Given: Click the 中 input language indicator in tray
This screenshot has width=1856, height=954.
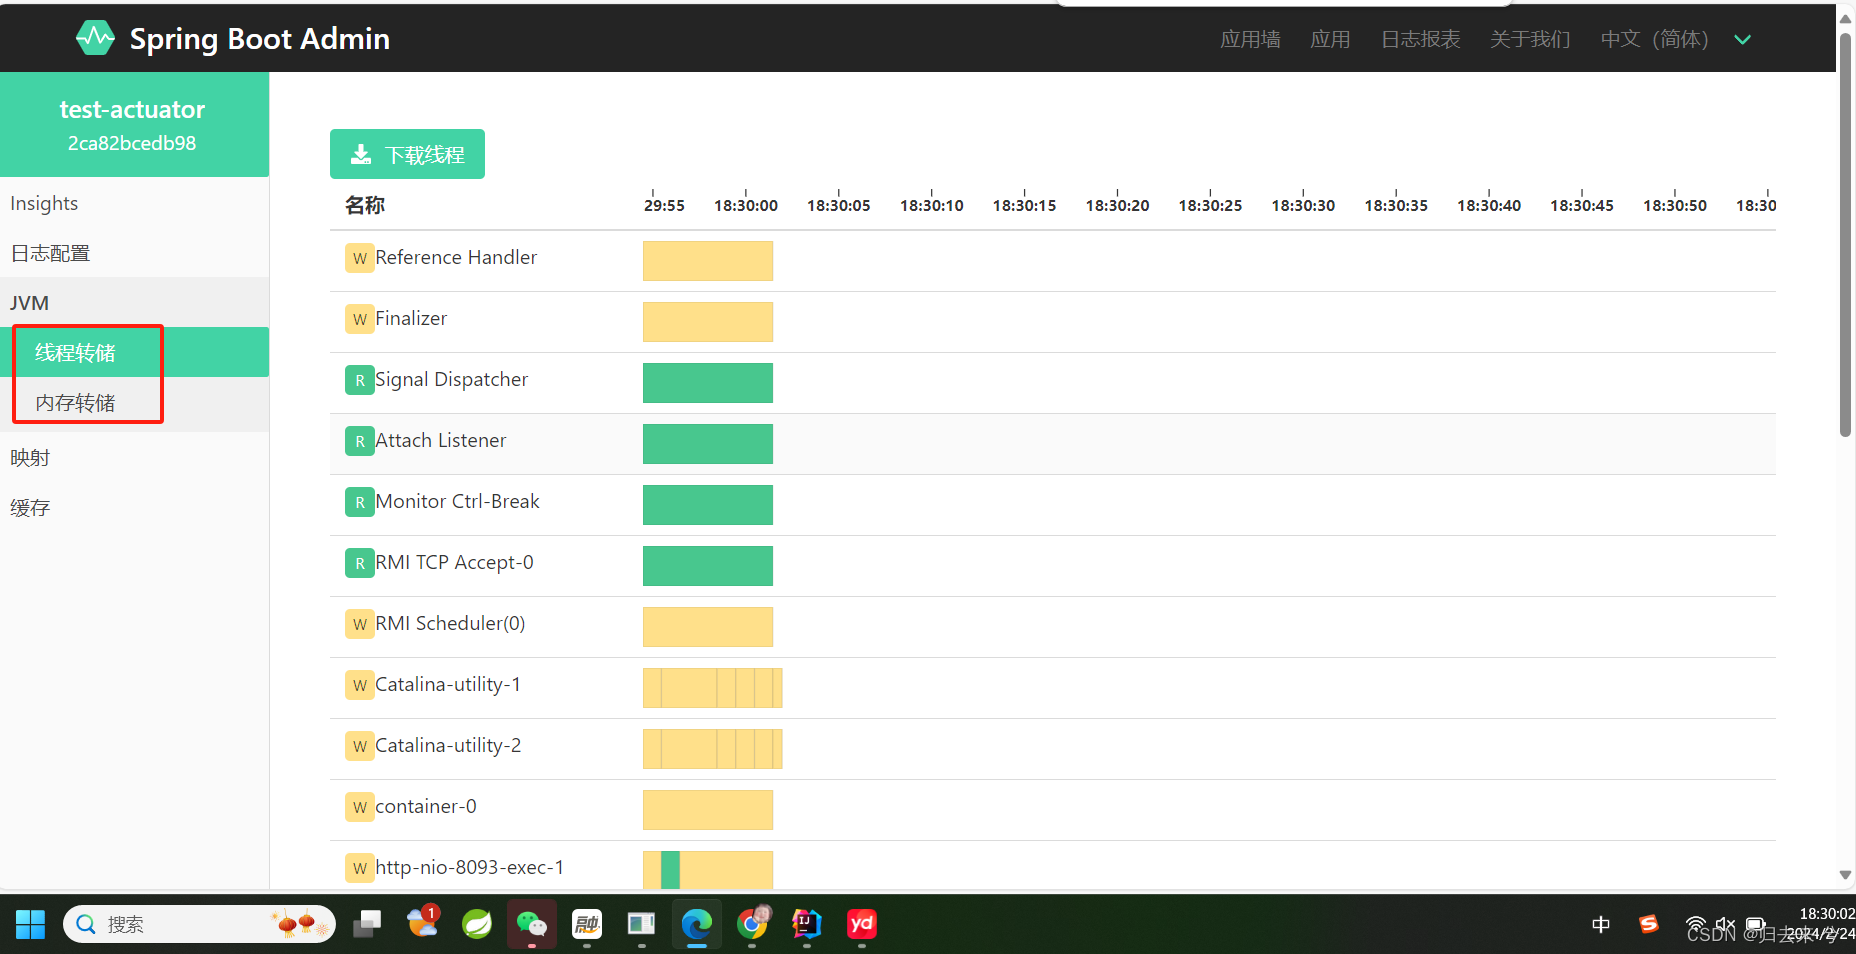Looking at the screenshot, I should (1601, 924).
